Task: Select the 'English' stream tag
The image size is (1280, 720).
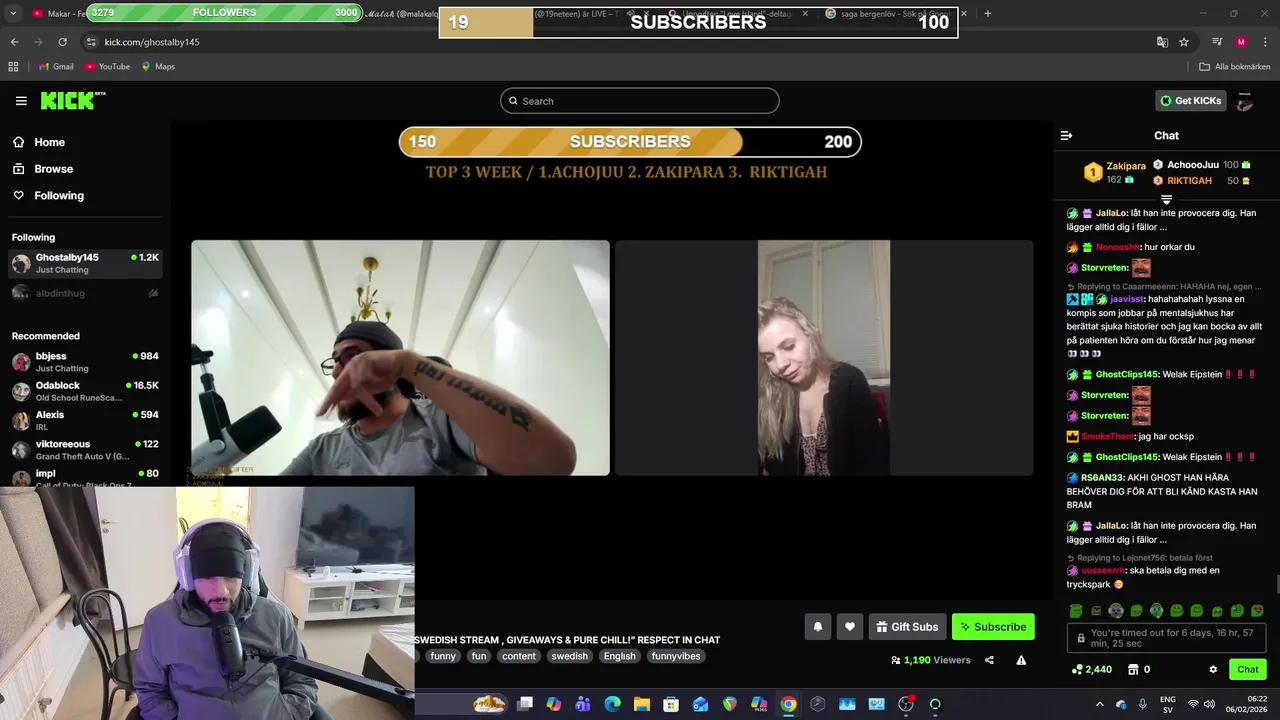Action: [619, 656]
